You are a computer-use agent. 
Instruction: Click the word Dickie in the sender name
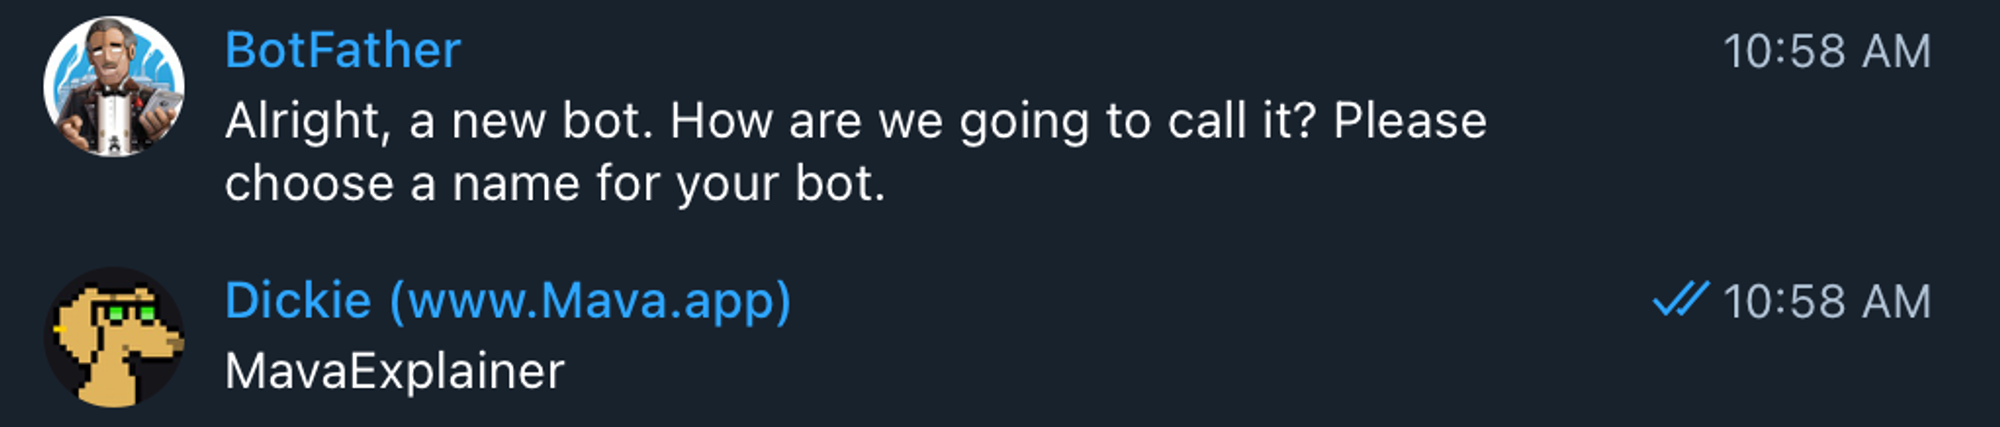(x=297, y=301)
